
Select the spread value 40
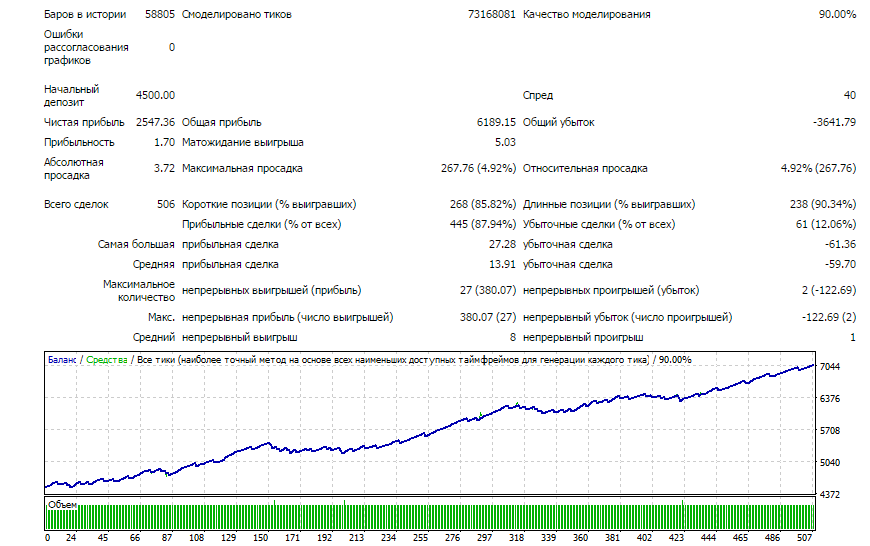tap(850, 95)
